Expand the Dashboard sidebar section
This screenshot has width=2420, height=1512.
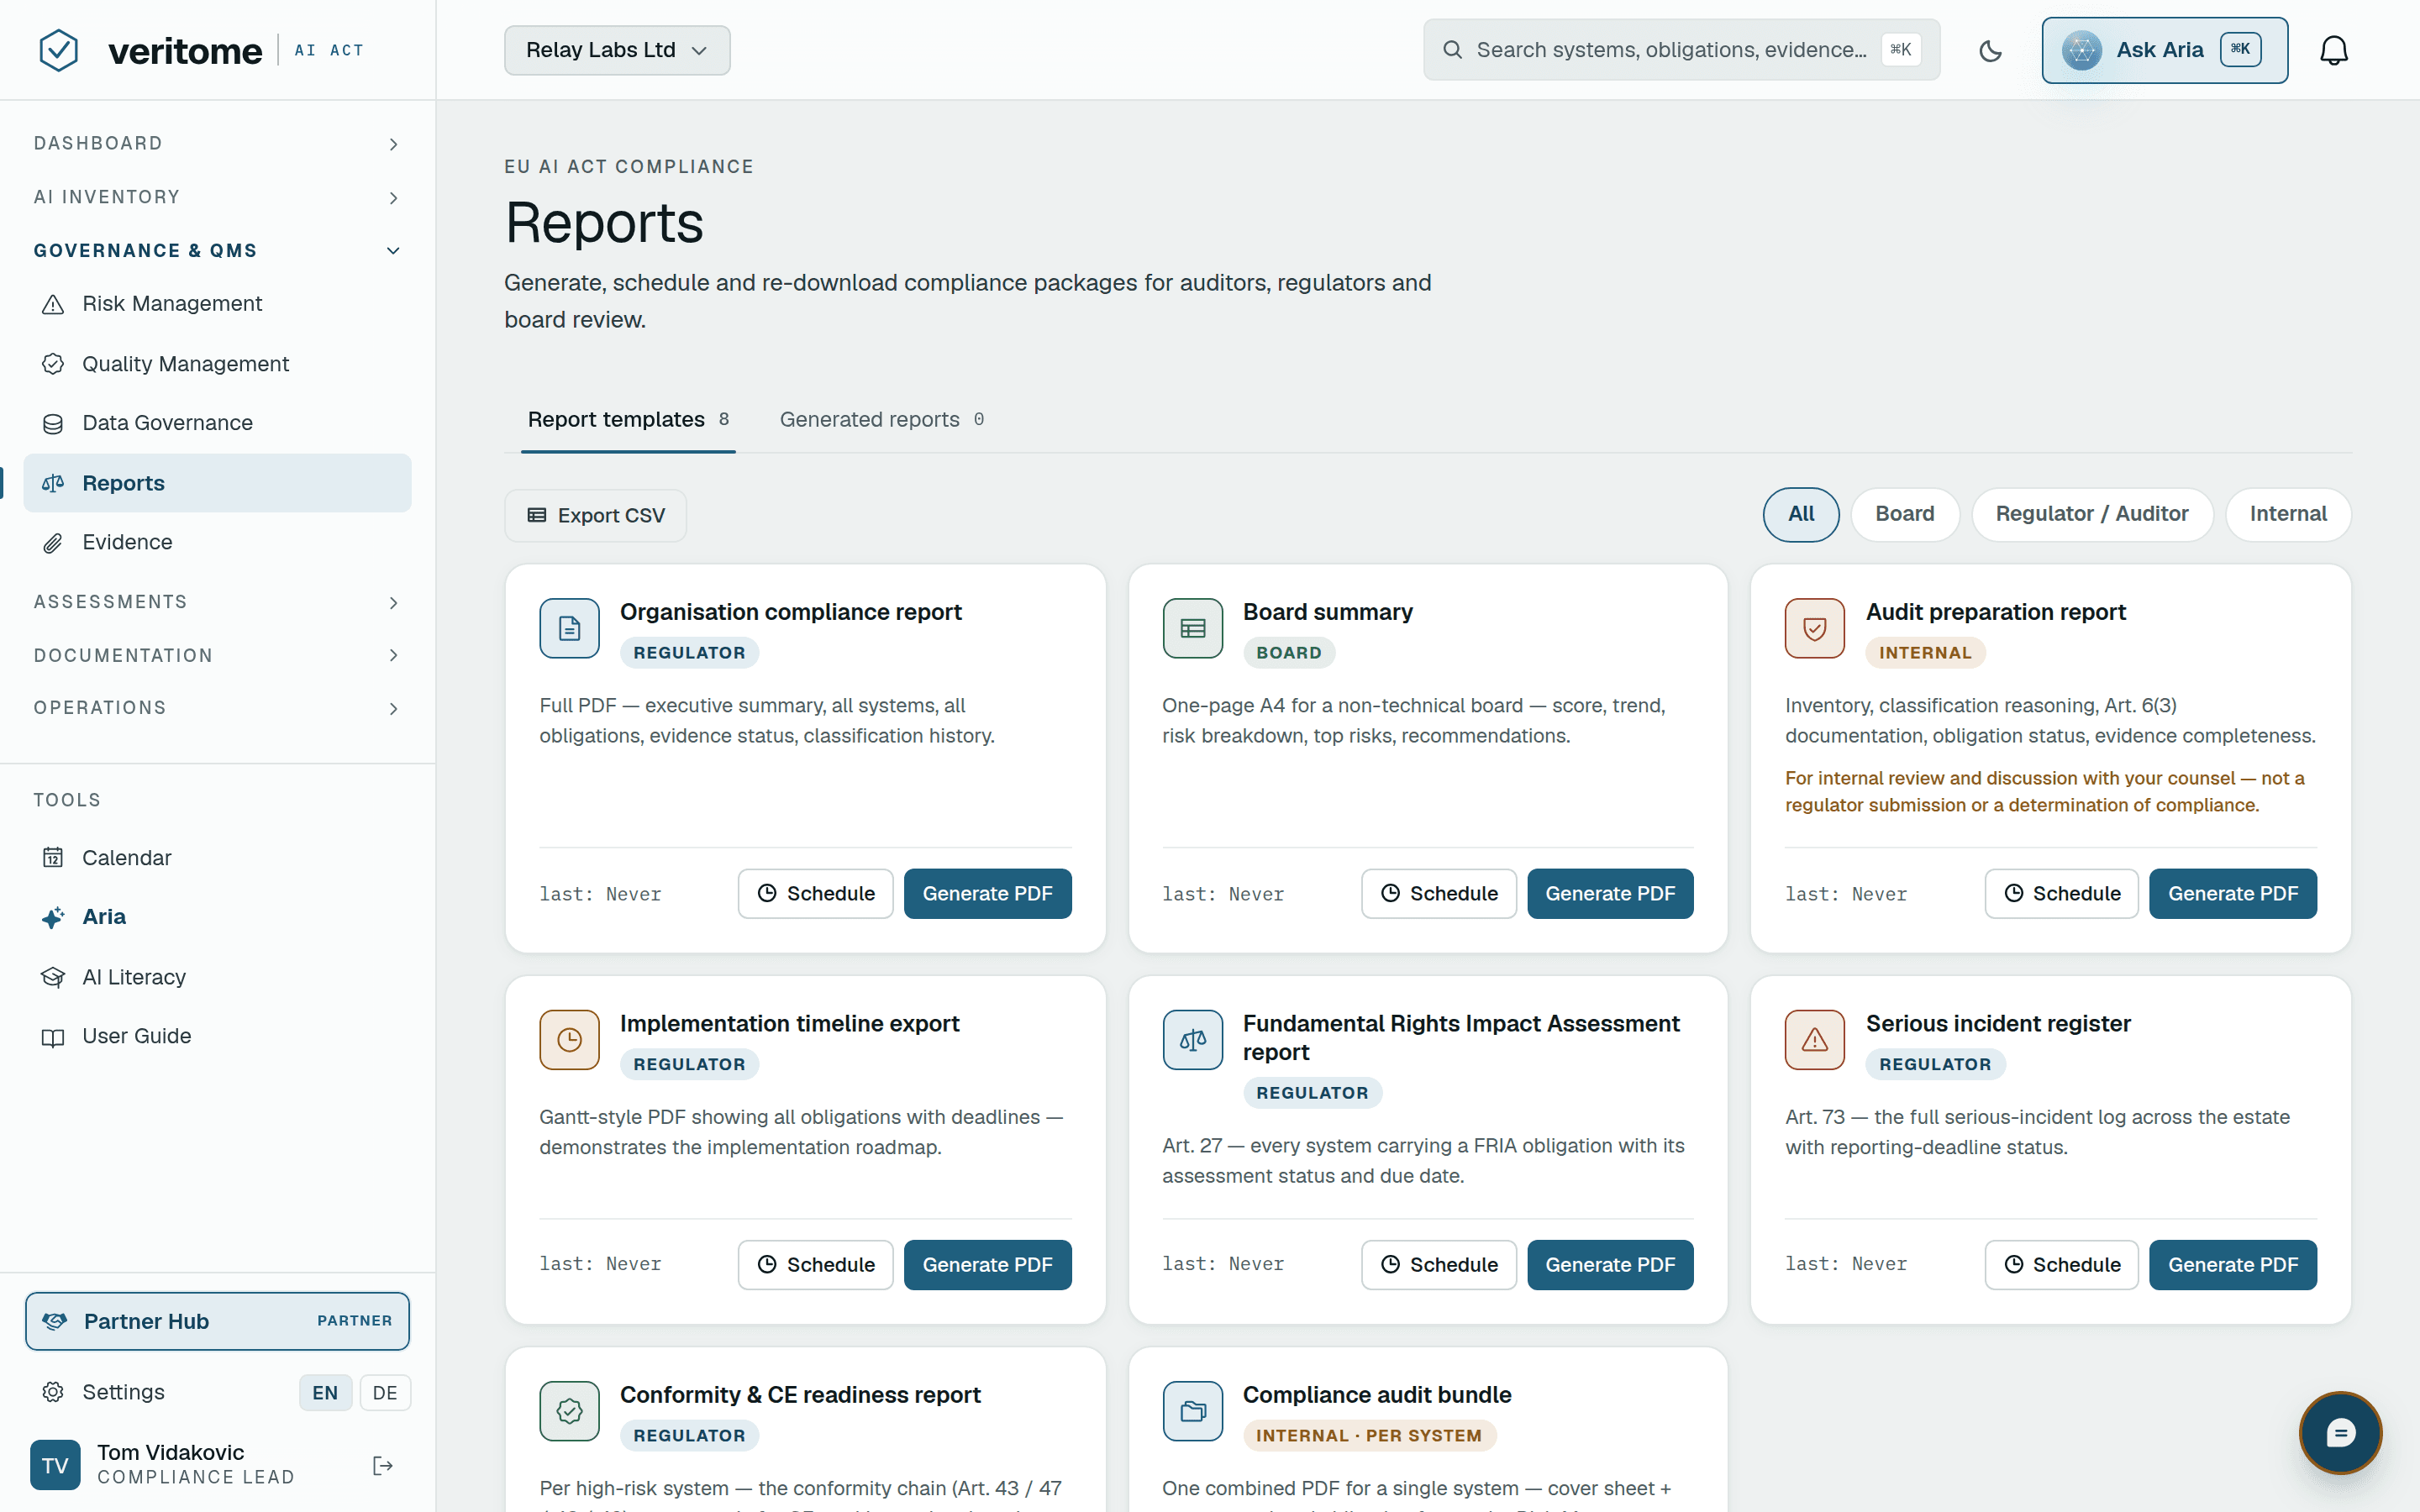[x=217, y=144]
